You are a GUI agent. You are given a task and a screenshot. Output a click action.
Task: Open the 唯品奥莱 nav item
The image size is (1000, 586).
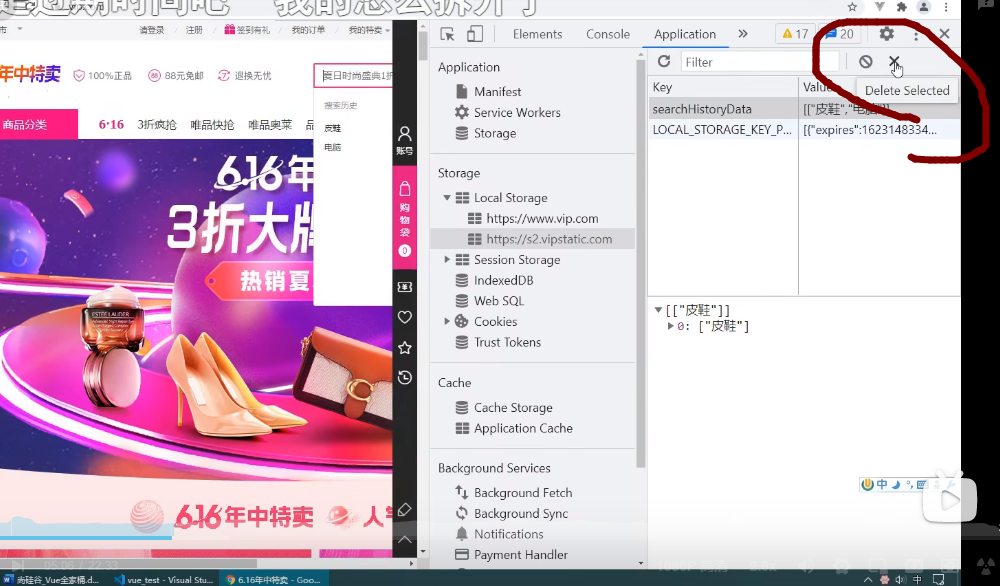(x=270, y=124)
